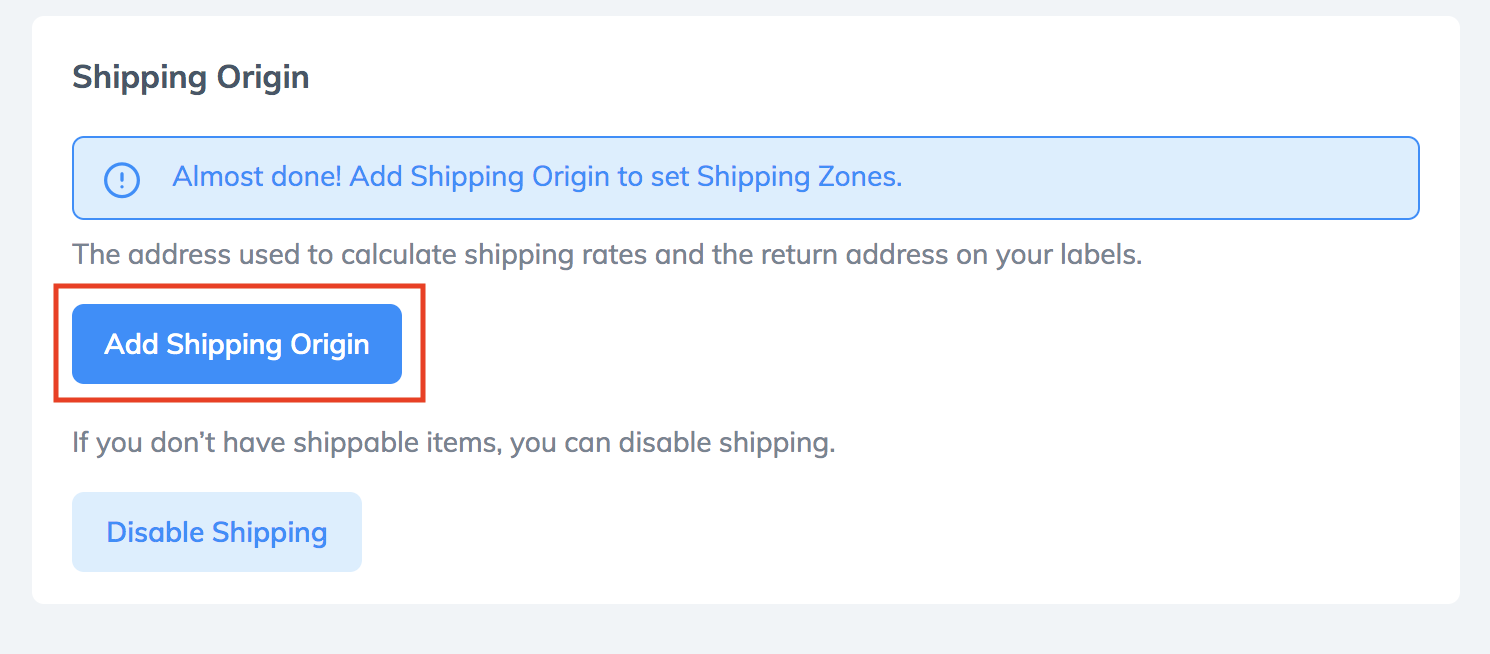Click the Add Shipping Origin button
The width and height of the screenshot is (1490, 654).
click(x=237, y=344)
